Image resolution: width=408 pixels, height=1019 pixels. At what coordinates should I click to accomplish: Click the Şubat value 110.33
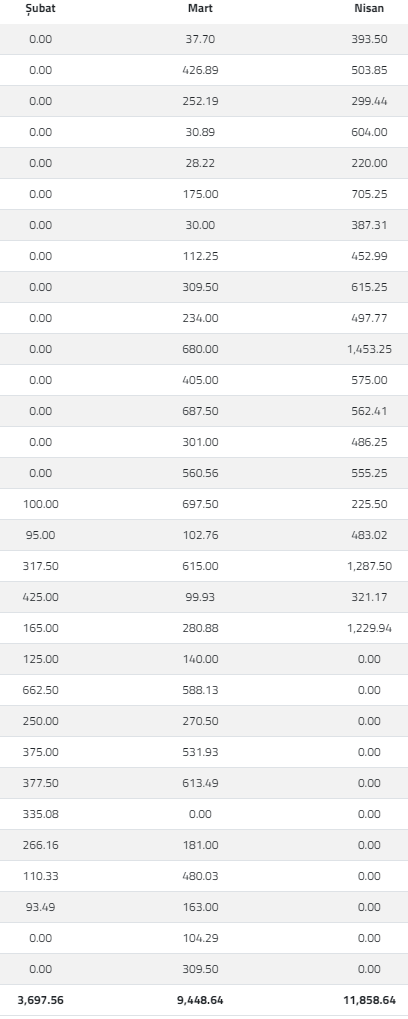coord(40,876)
